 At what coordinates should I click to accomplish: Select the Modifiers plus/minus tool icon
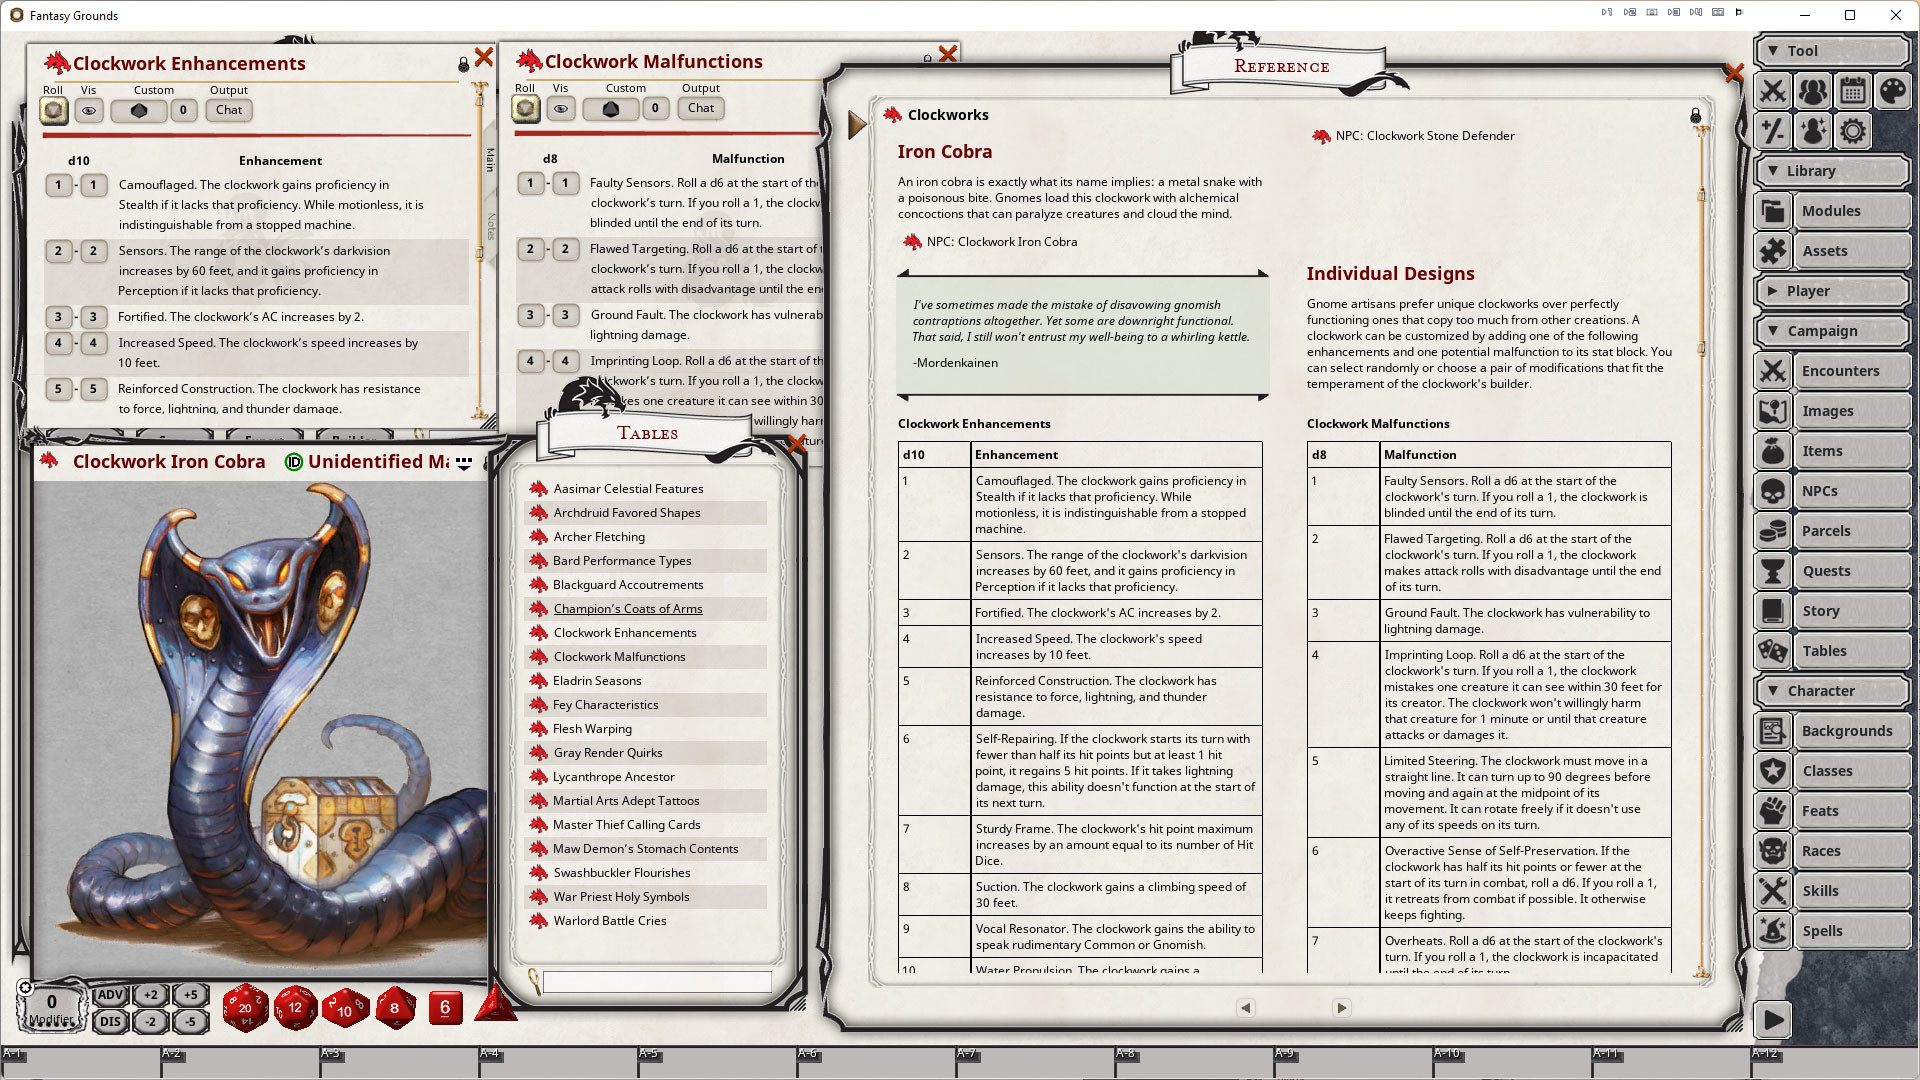tap(1772, 131)
